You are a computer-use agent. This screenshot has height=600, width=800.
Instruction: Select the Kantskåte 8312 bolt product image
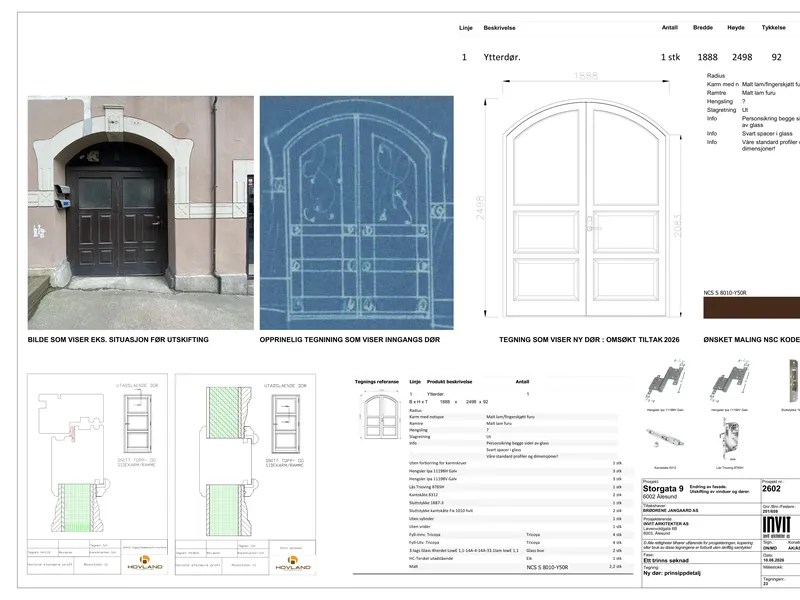665,439
